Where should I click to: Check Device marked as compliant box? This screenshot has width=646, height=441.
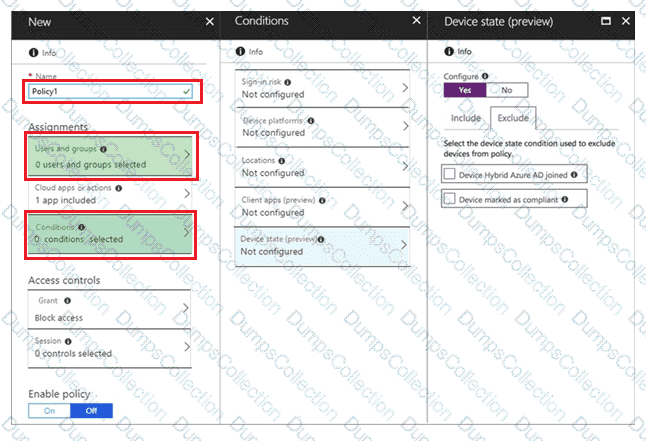pyautogui.click(x=449, y=199)
